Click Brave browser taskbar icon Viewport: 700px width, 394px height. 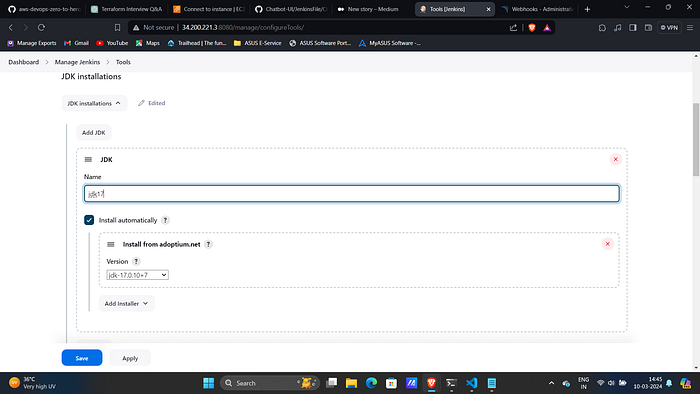coord(431,383)
